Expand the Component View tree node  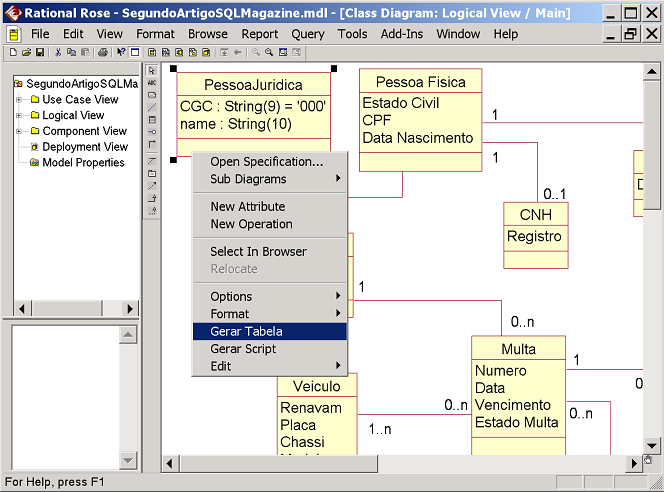click(x=19, y=131)
